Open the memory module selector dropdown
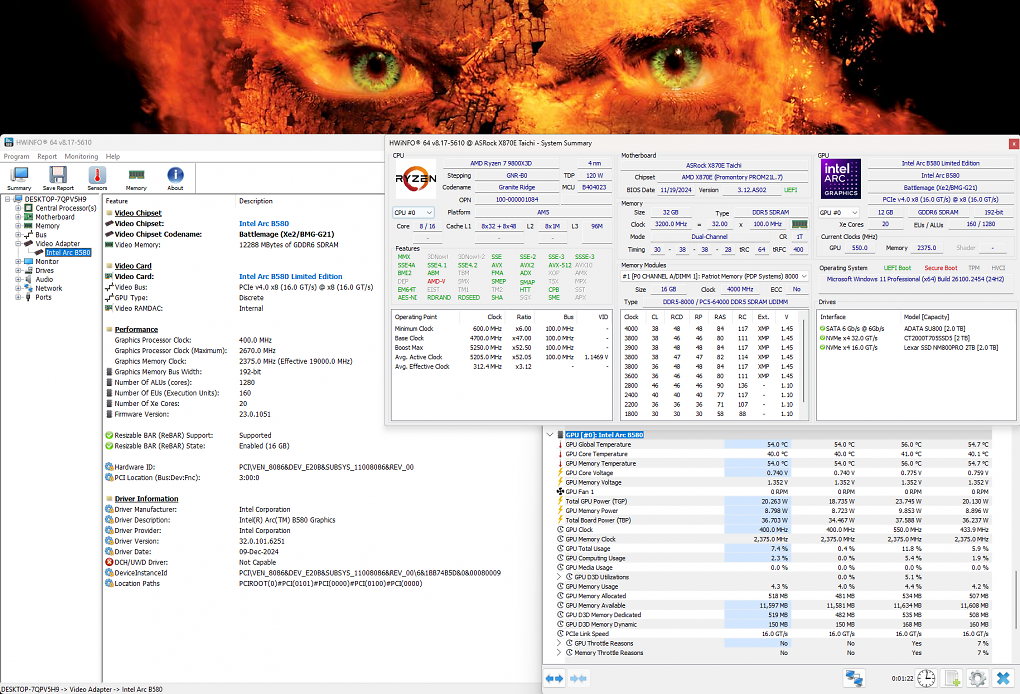This screenshot has height=694, width=1020. pos(714,276)
